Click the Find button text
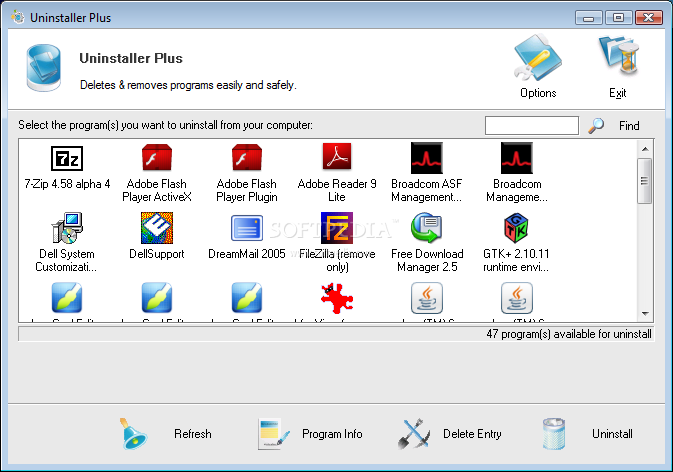Screen dimensions: 673x472 point(629,126)
